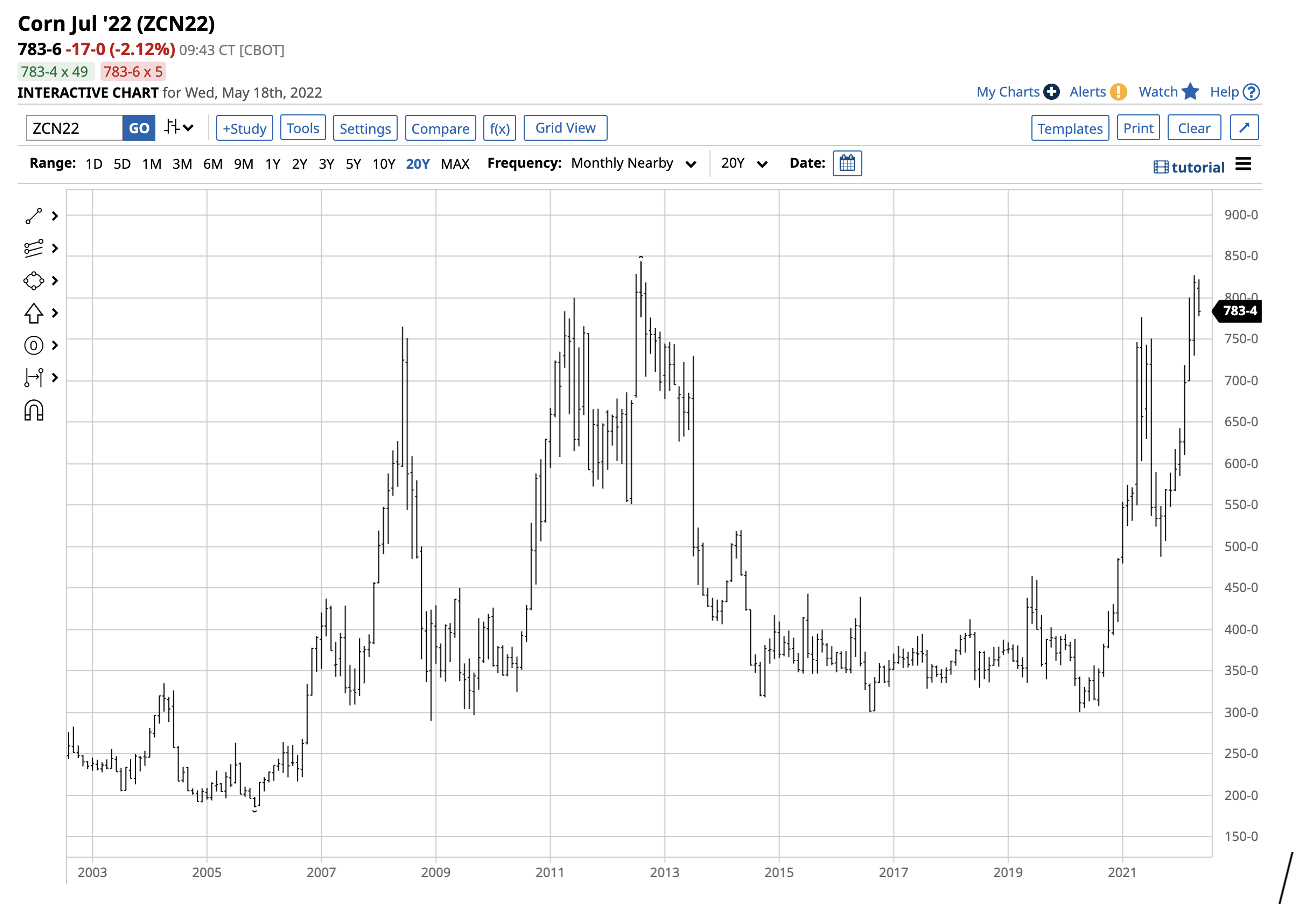Select the 1Y range
This screenshot has height=910, width=1298.
coord(272,164)
